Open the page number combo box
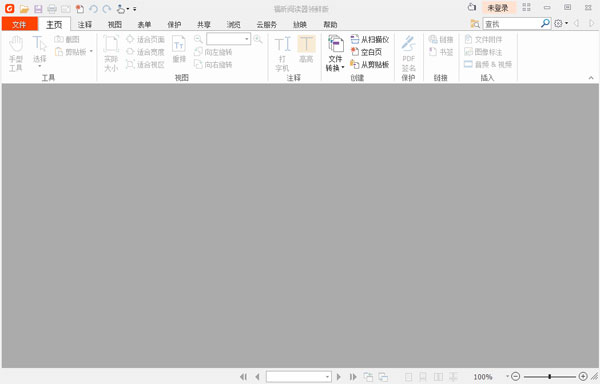 pyautogui.click(x=298, y=377)
